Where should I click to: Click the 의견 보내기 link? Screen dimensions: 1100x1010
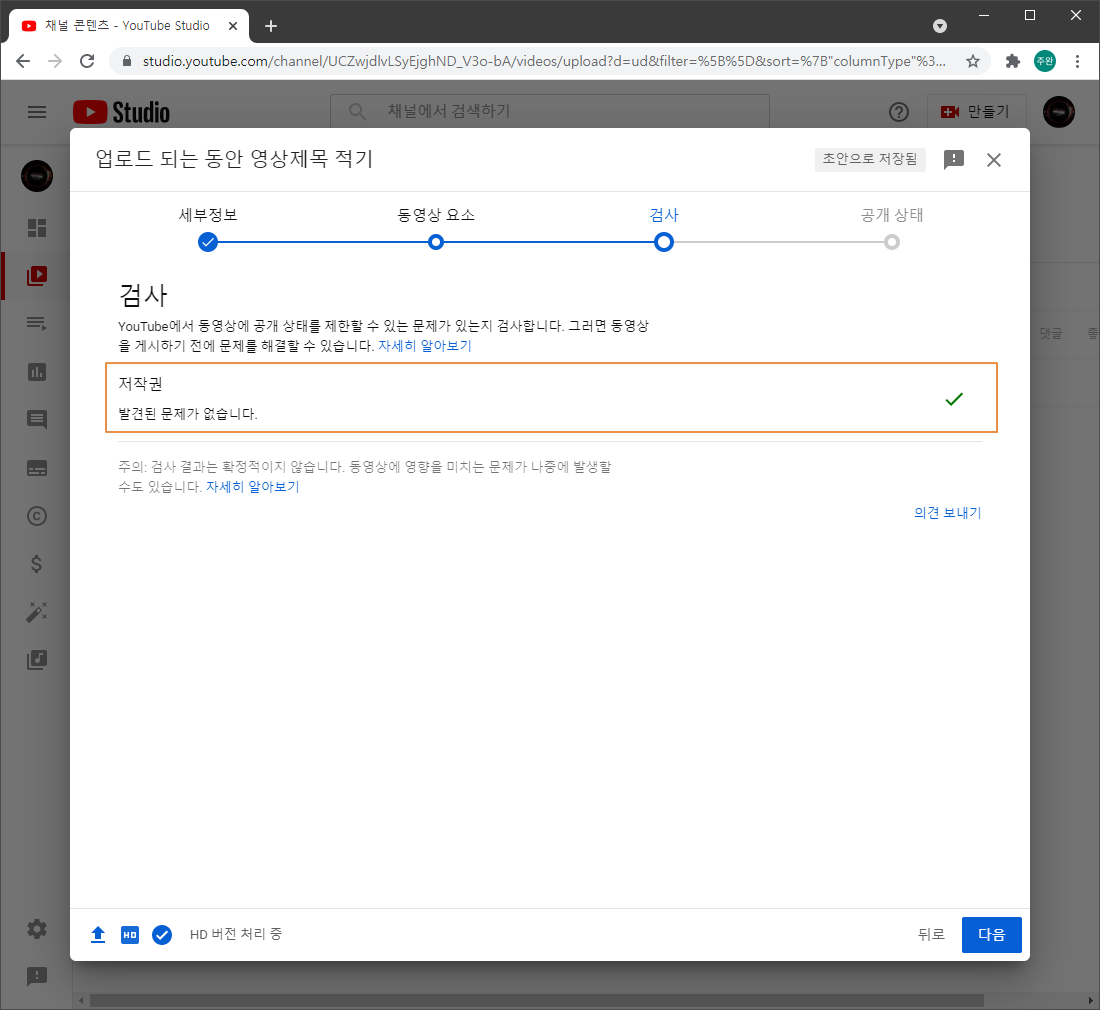947,513
